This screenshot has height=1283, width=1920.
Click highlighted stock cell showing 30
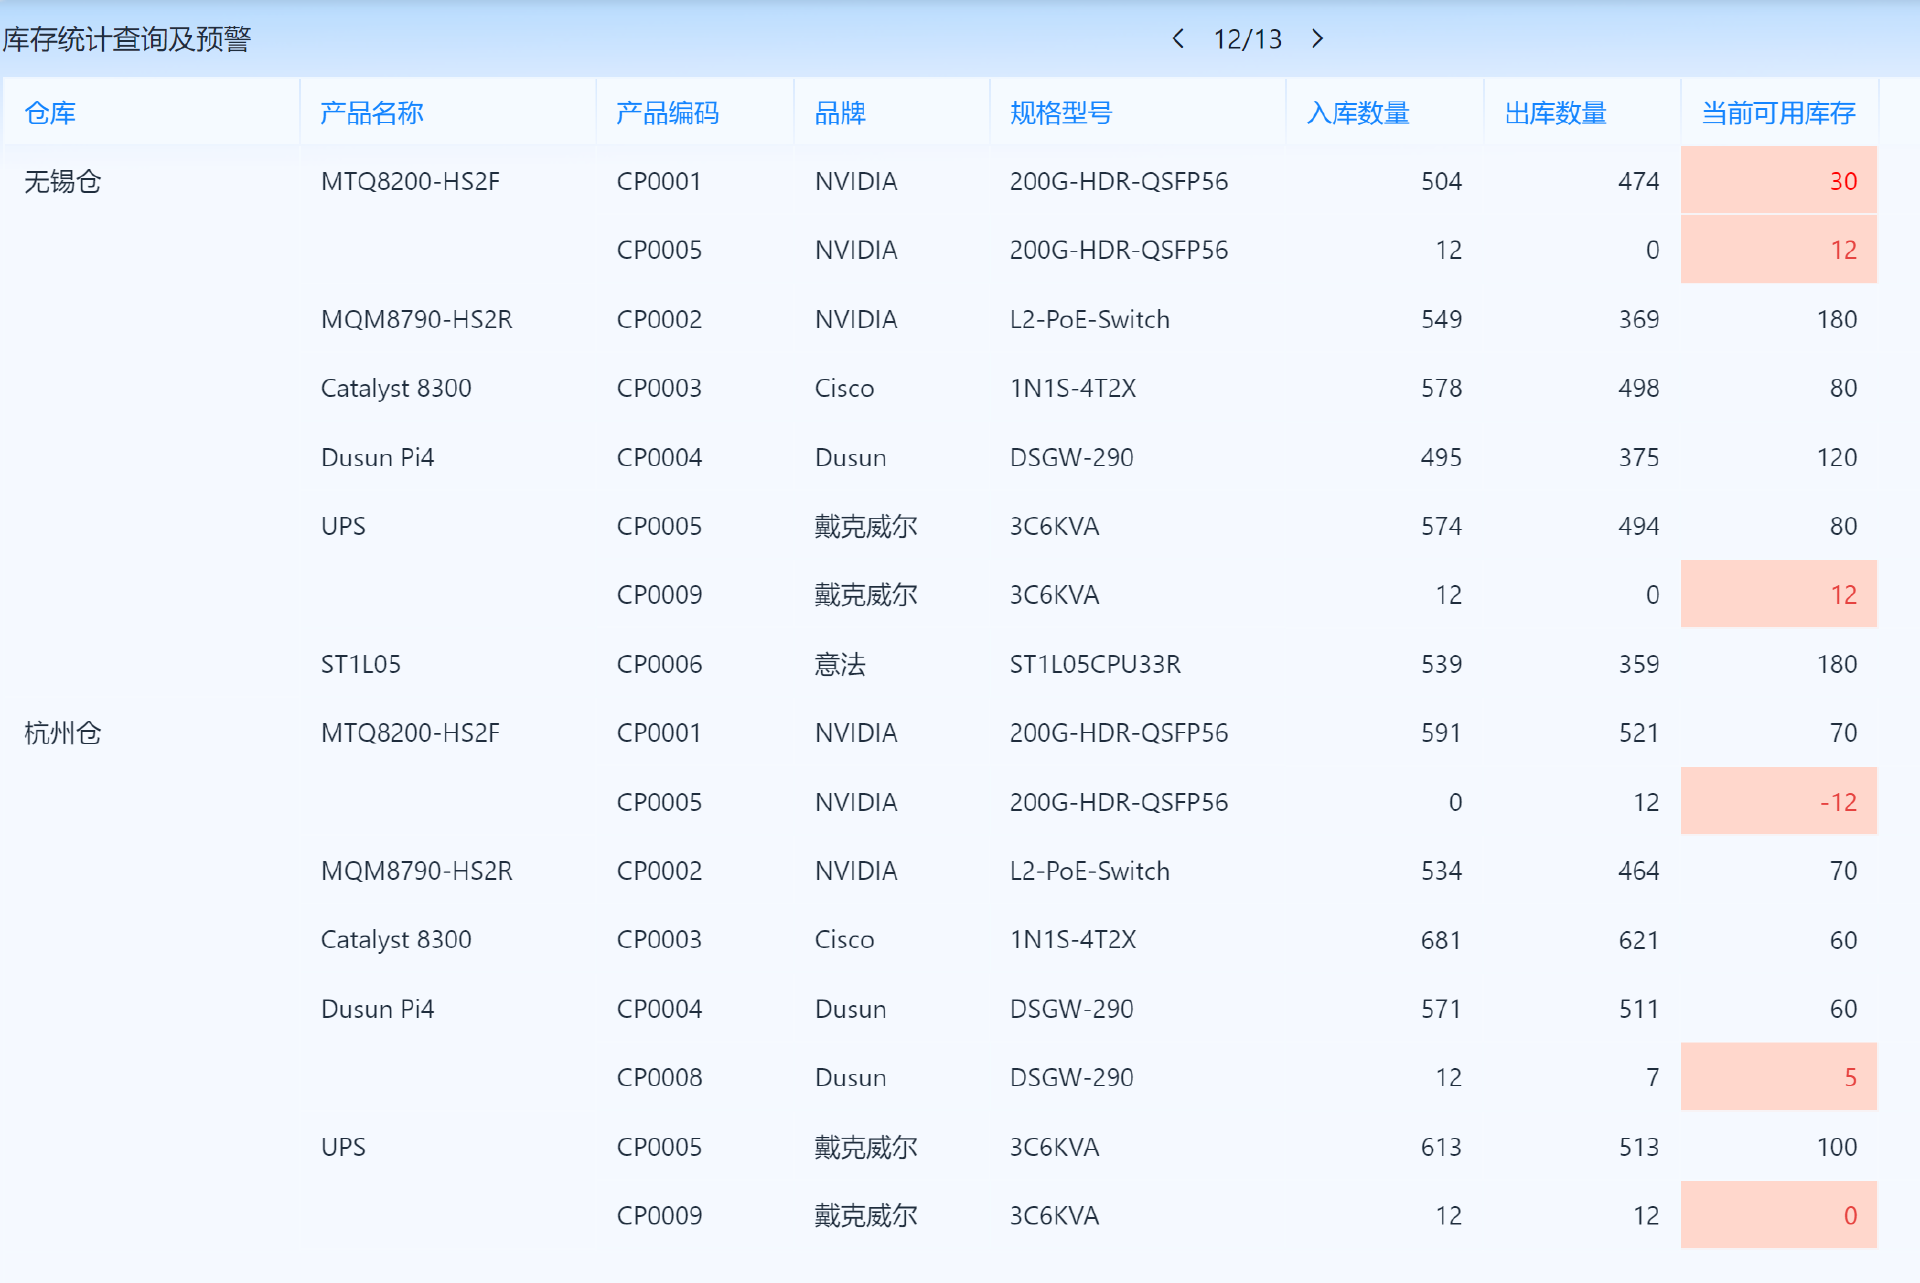(1778, 181)
